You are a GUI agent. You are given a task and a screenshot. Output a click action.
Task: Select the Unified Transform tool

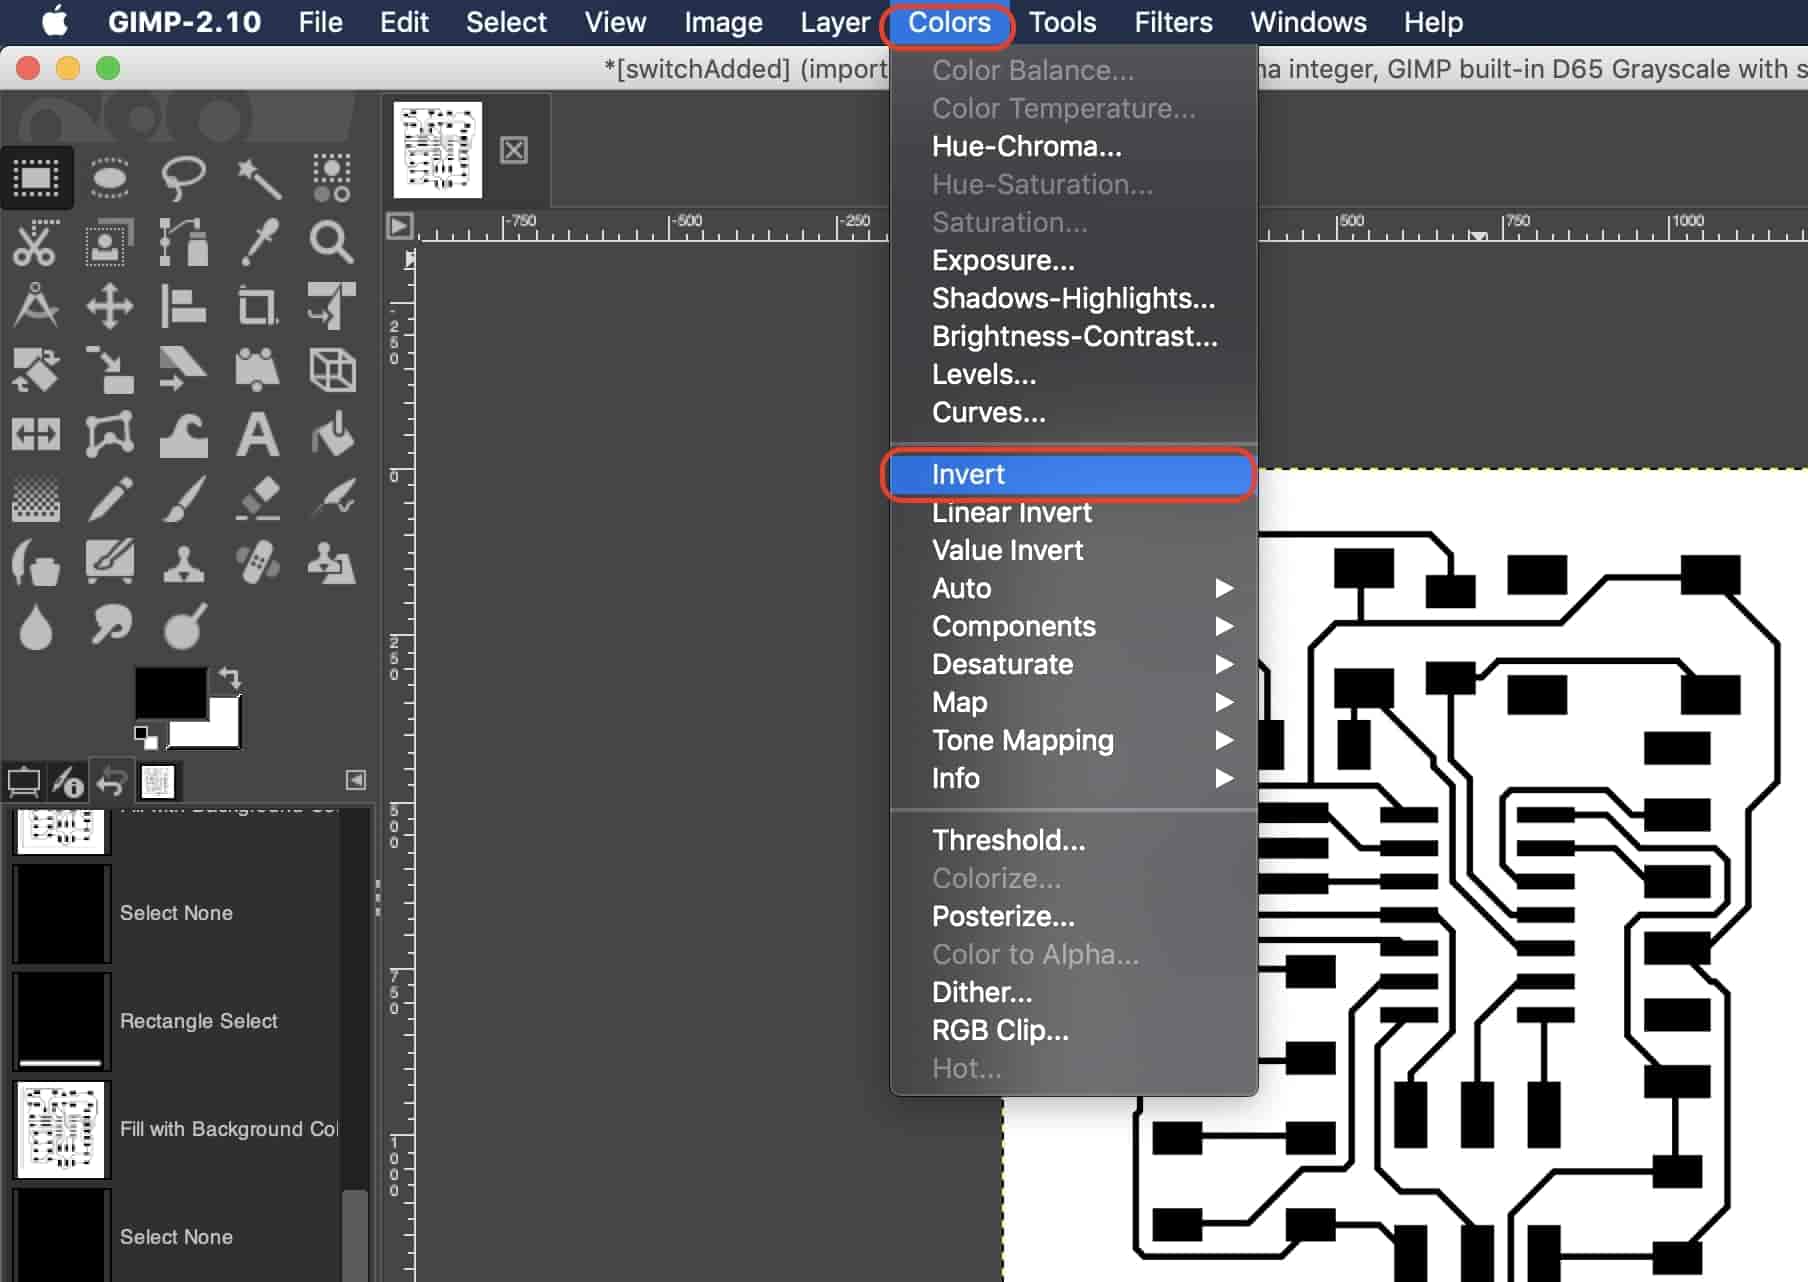click(332, 306)
